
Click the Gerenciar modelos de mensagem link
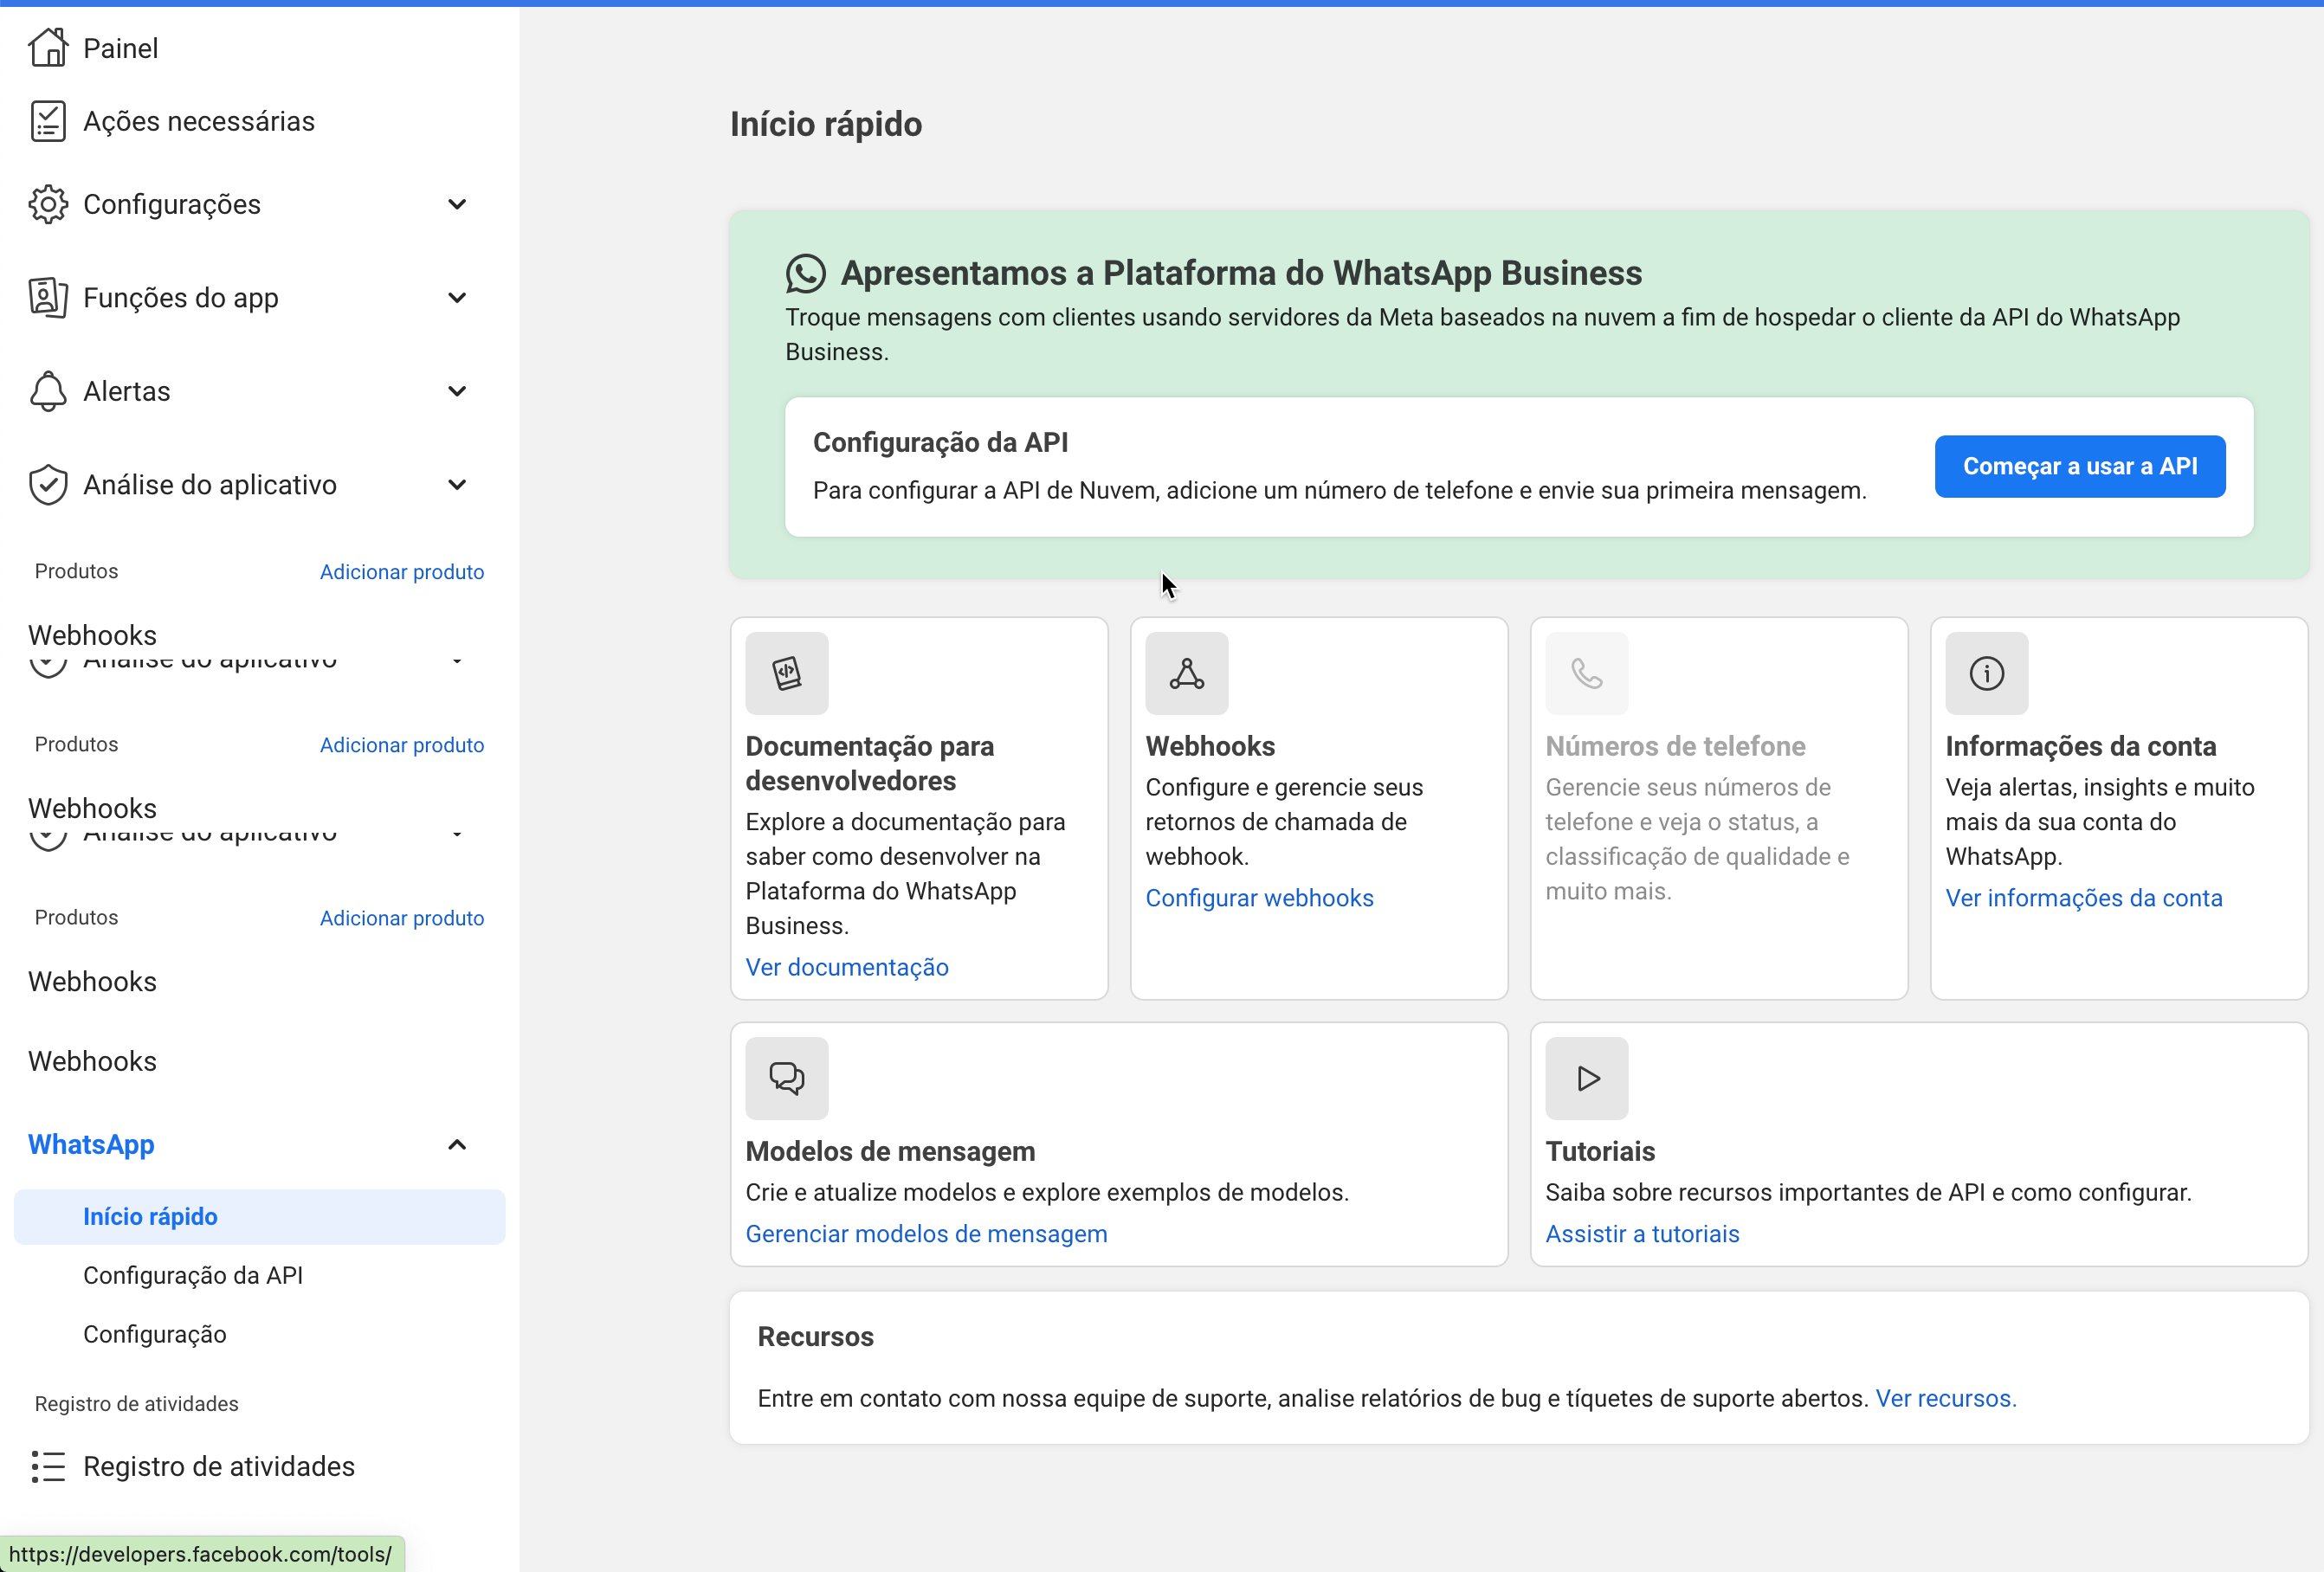(926, 1234)
